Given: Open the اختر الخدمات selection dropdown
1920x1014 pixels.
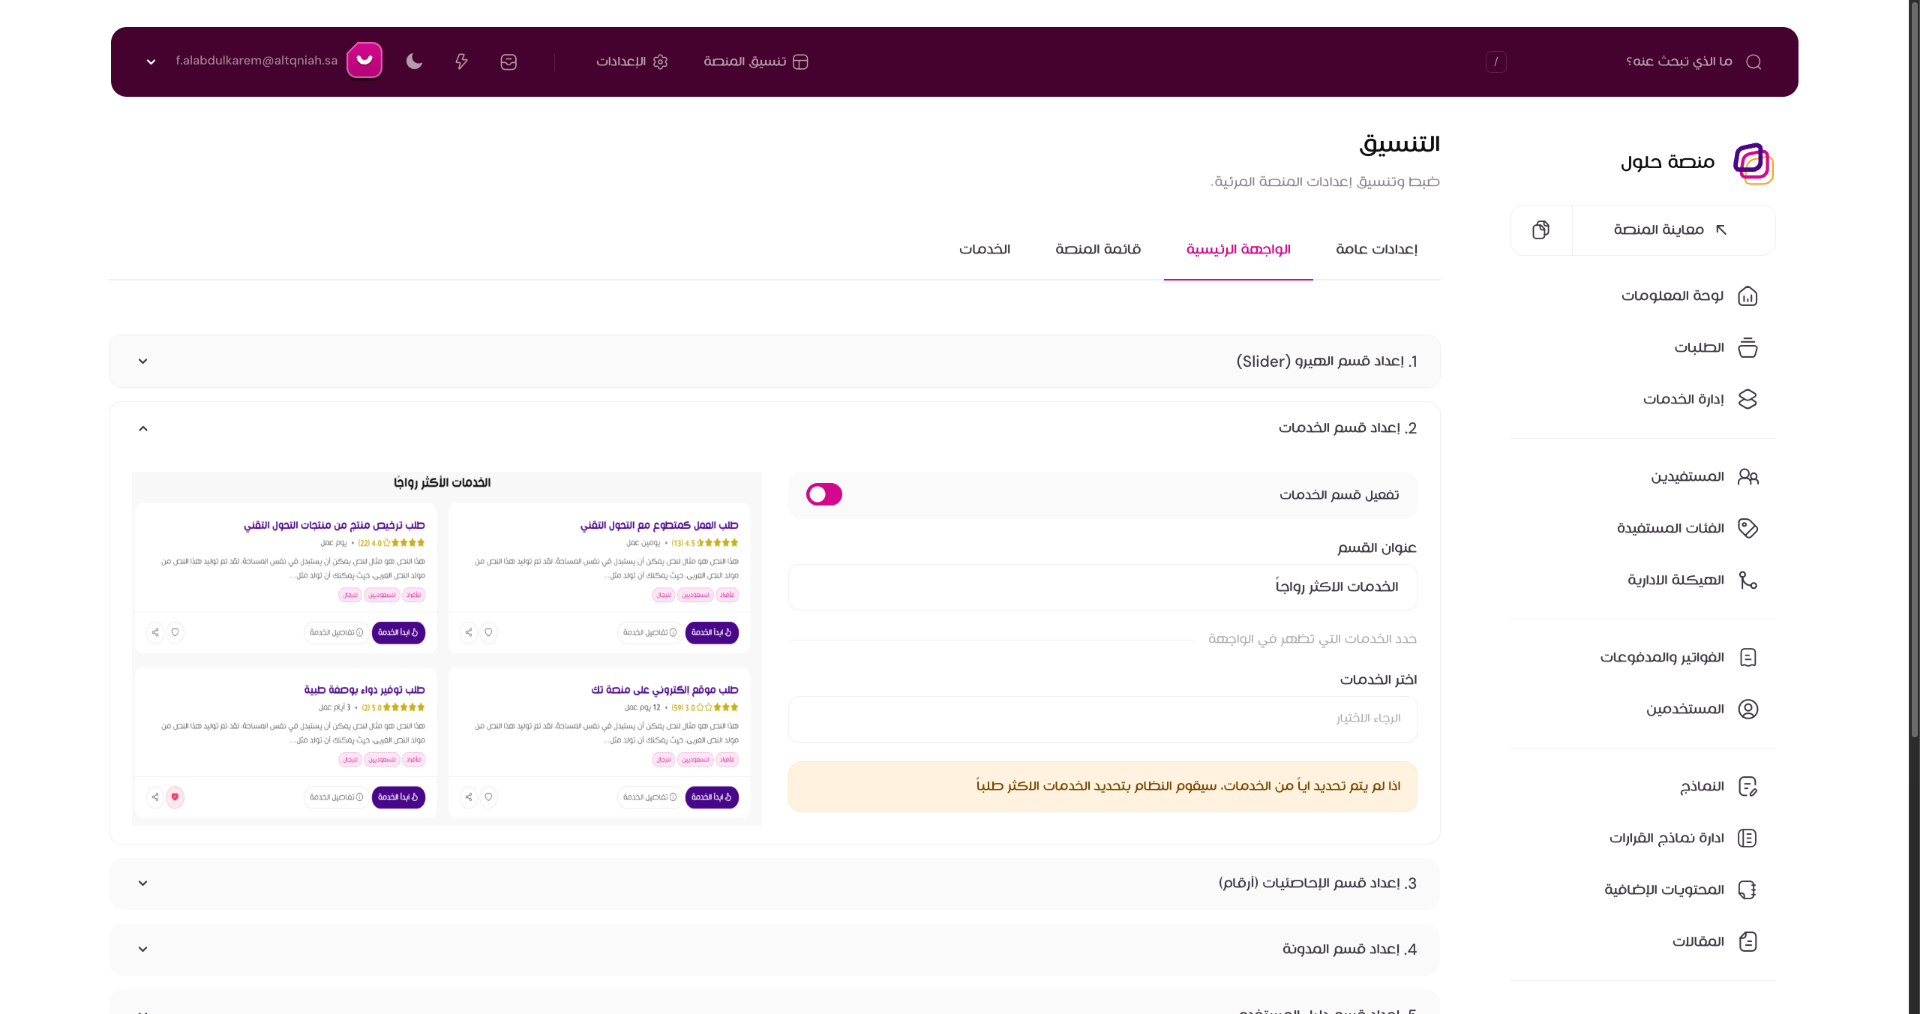Looking at the screenshot, I should point(1100,719).
